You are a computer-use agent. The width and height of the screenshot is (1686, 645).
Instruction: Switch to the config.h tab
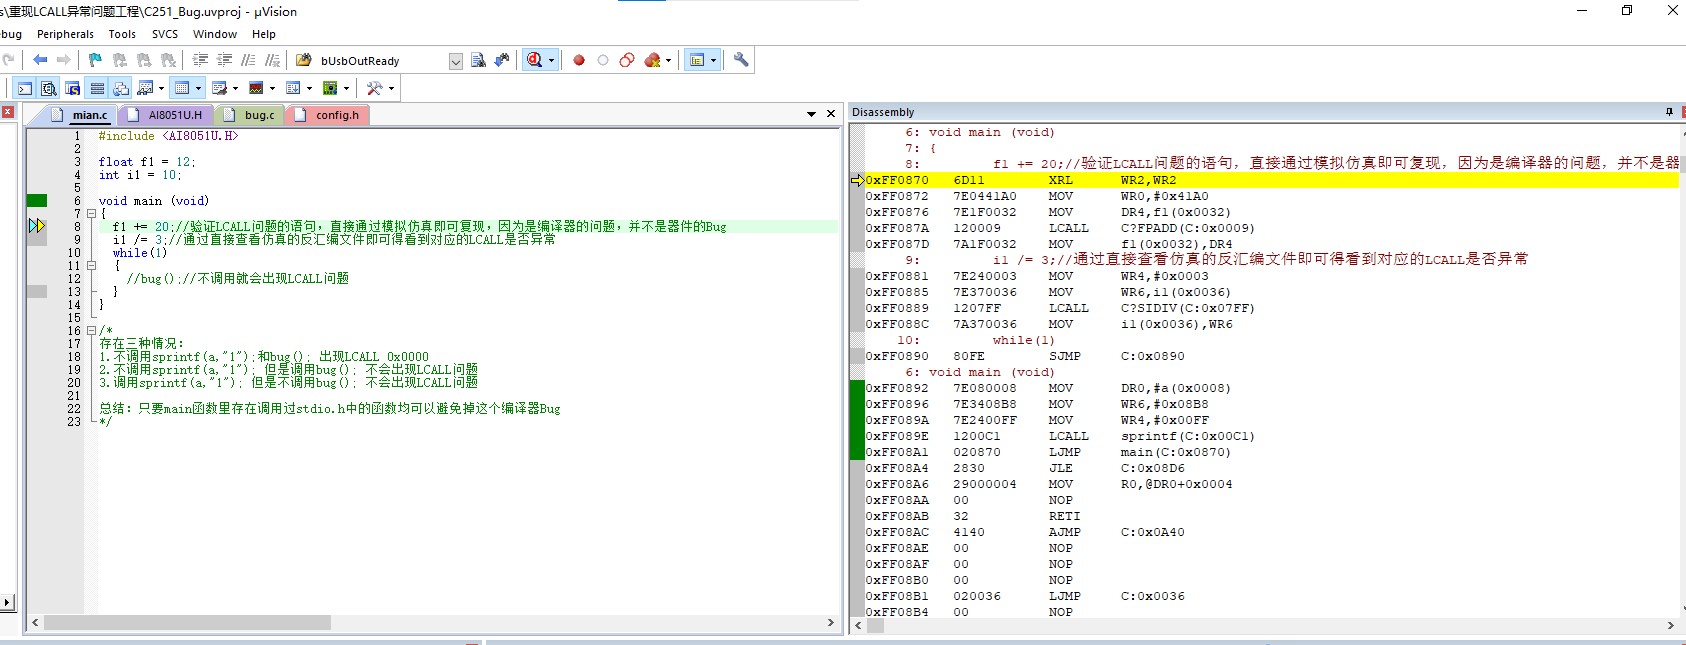328,115
